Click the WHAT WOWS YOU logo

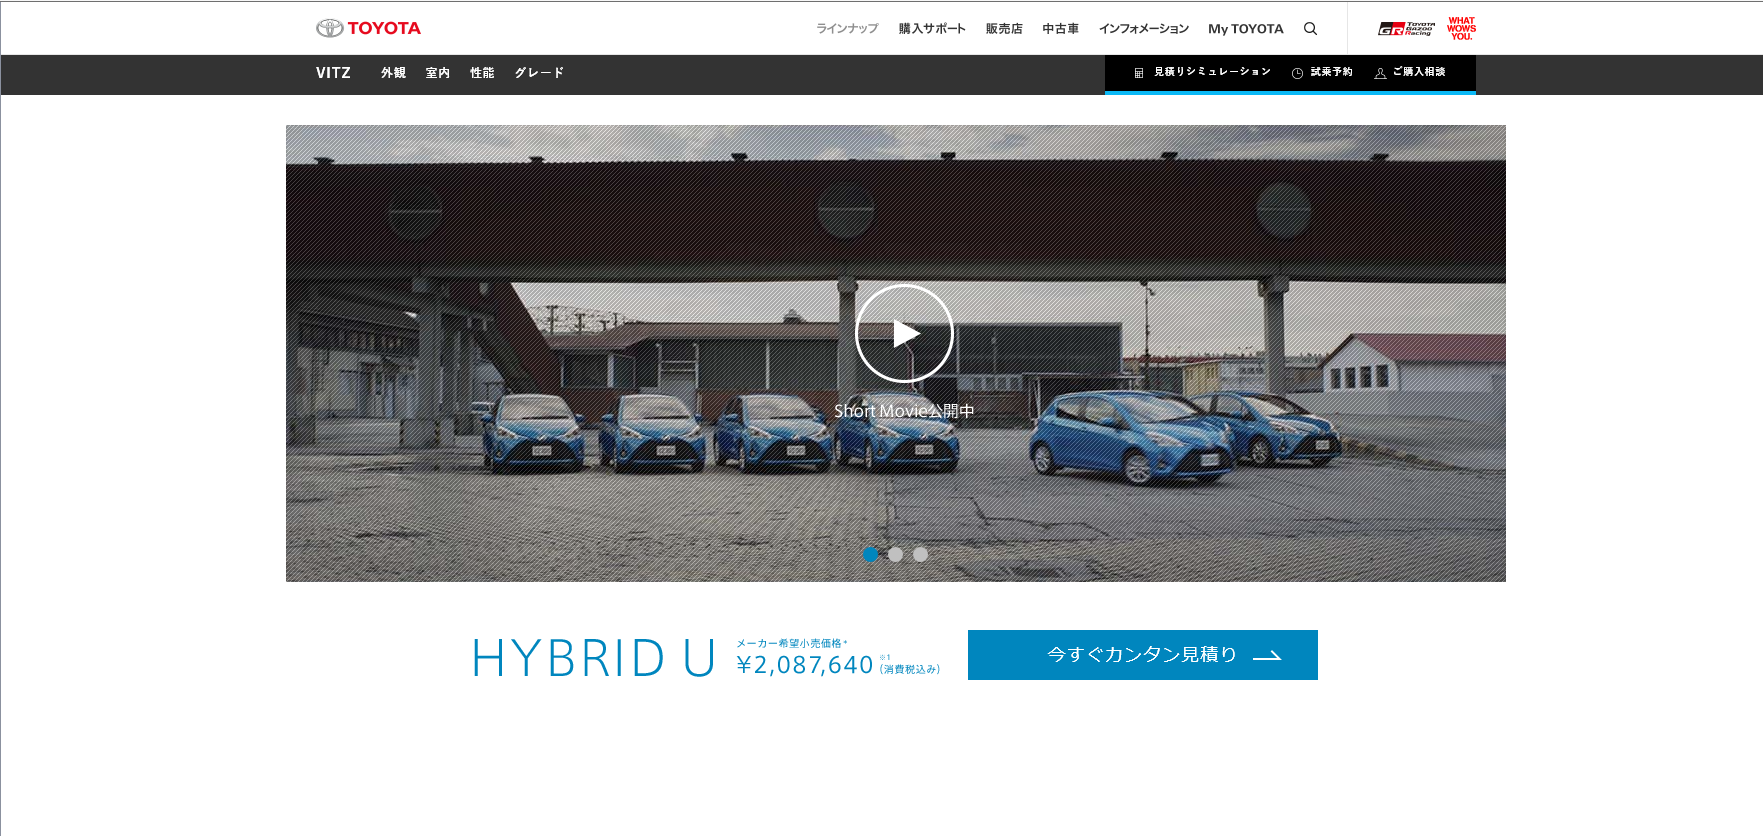pyautogui.click(x=1461, y=29)
